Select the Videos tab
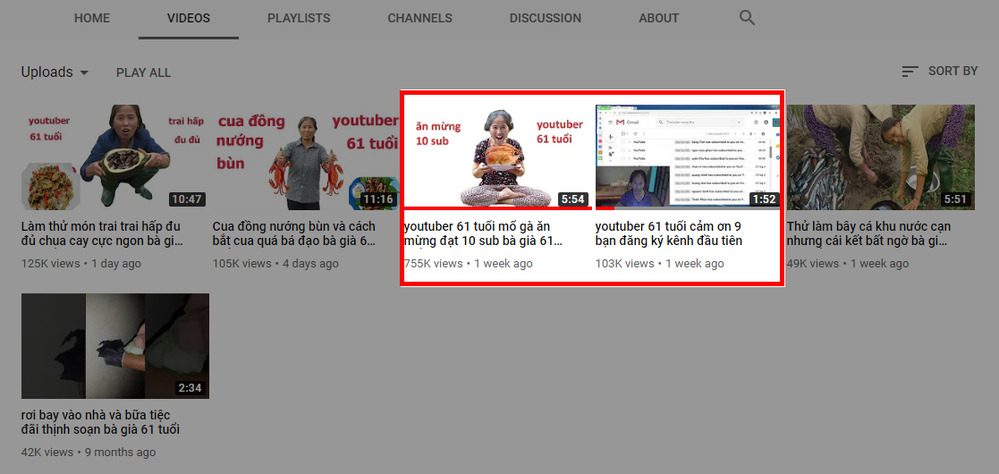Viewport: 999px width, 474px height. coord(188,18)
